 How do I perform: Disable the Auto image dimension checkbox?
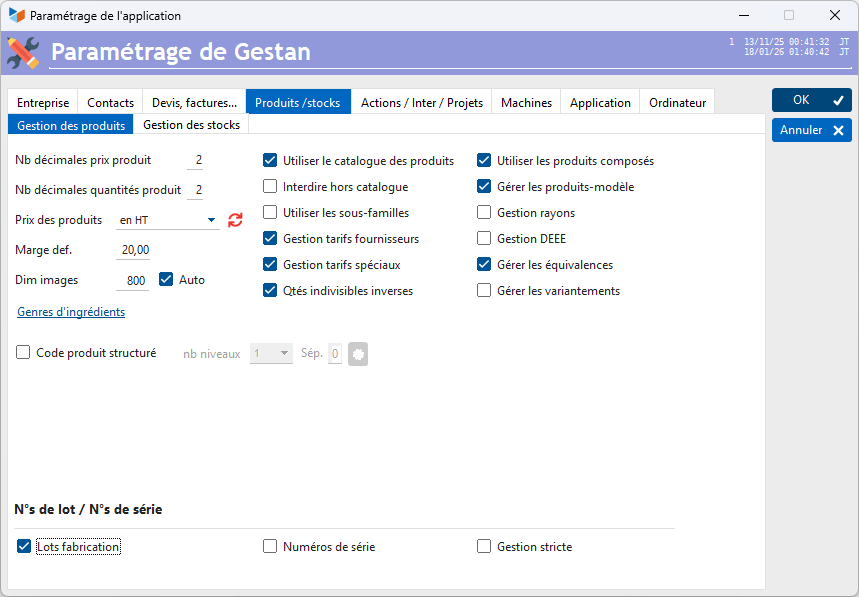point(167,280)
